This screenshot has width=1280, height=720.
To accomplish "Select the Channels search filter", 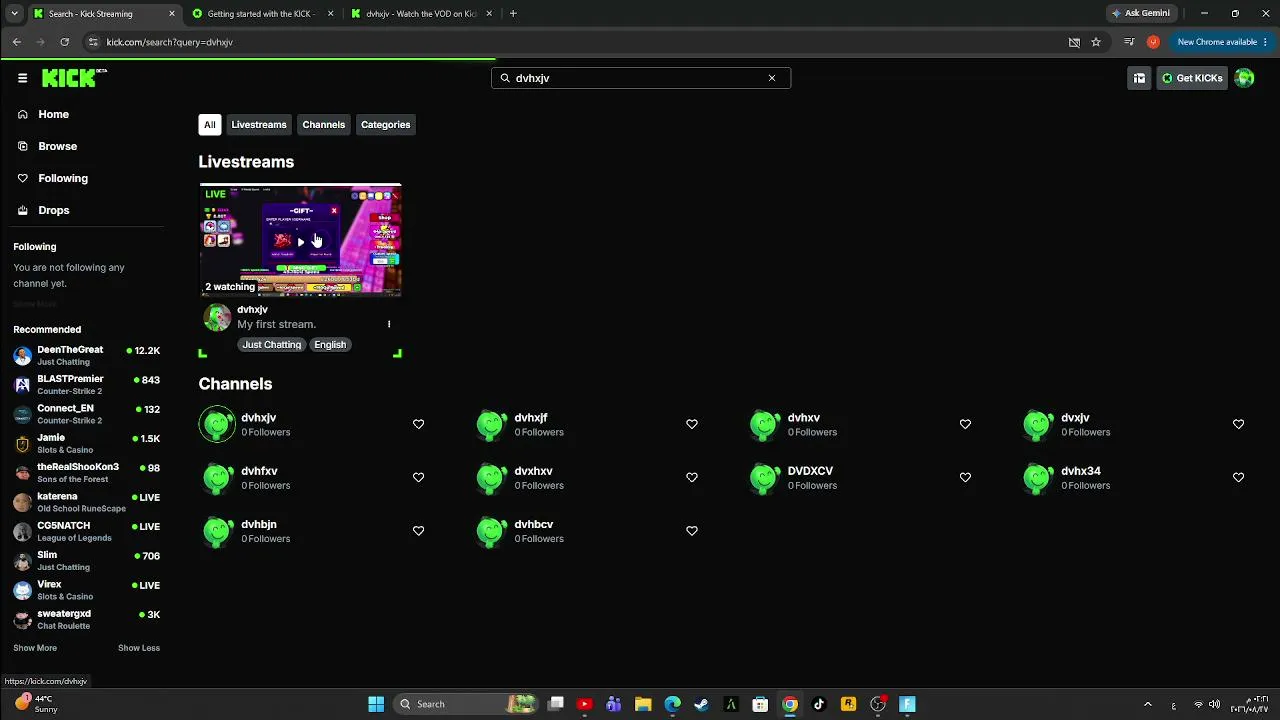I will pos(324,125).
